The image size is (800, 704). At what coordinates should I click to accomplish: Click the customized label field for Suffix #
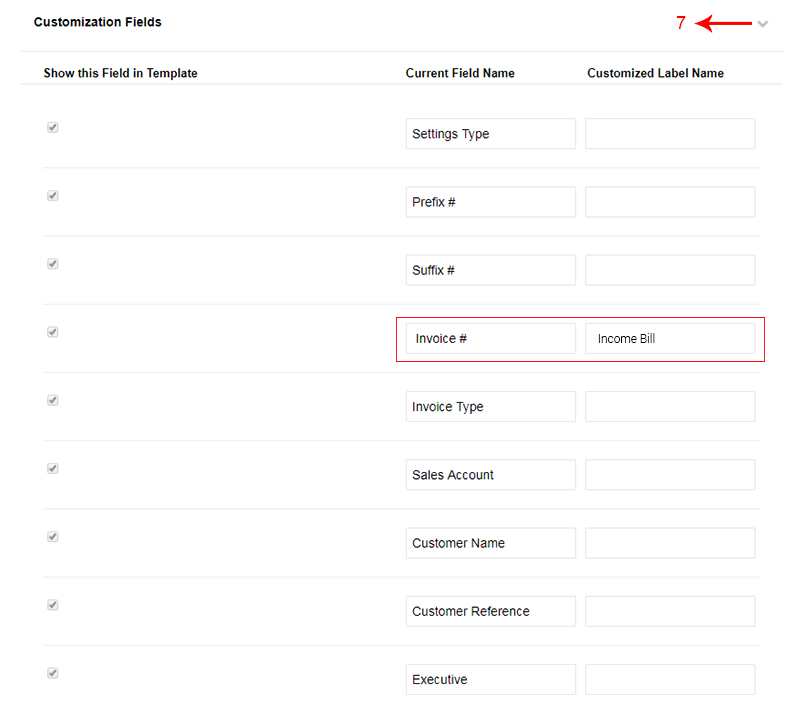[x=670, y=270]
